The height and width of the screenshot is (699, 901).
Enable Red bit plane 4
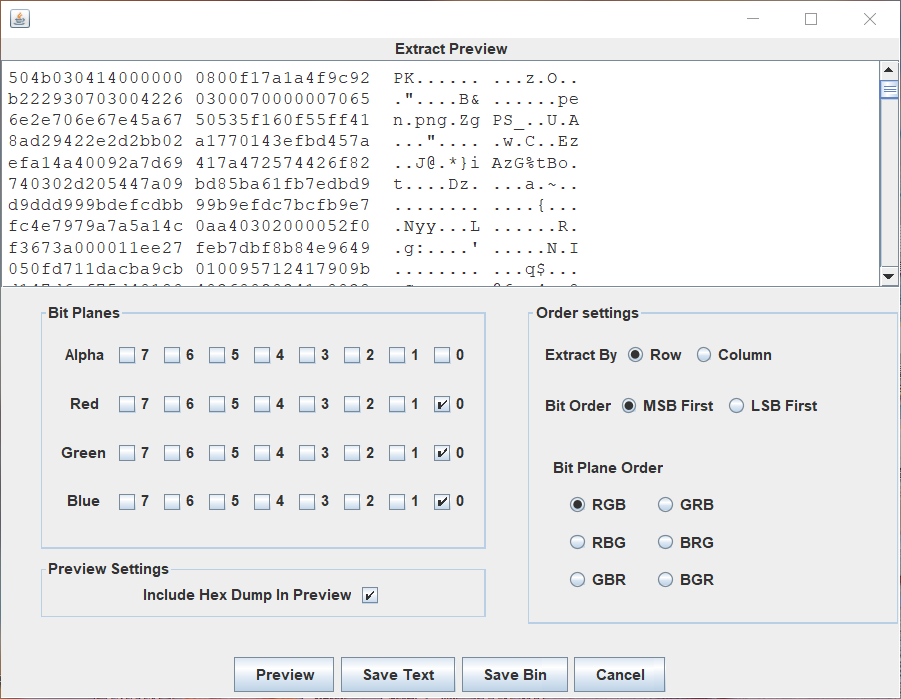tap(262, 404)
